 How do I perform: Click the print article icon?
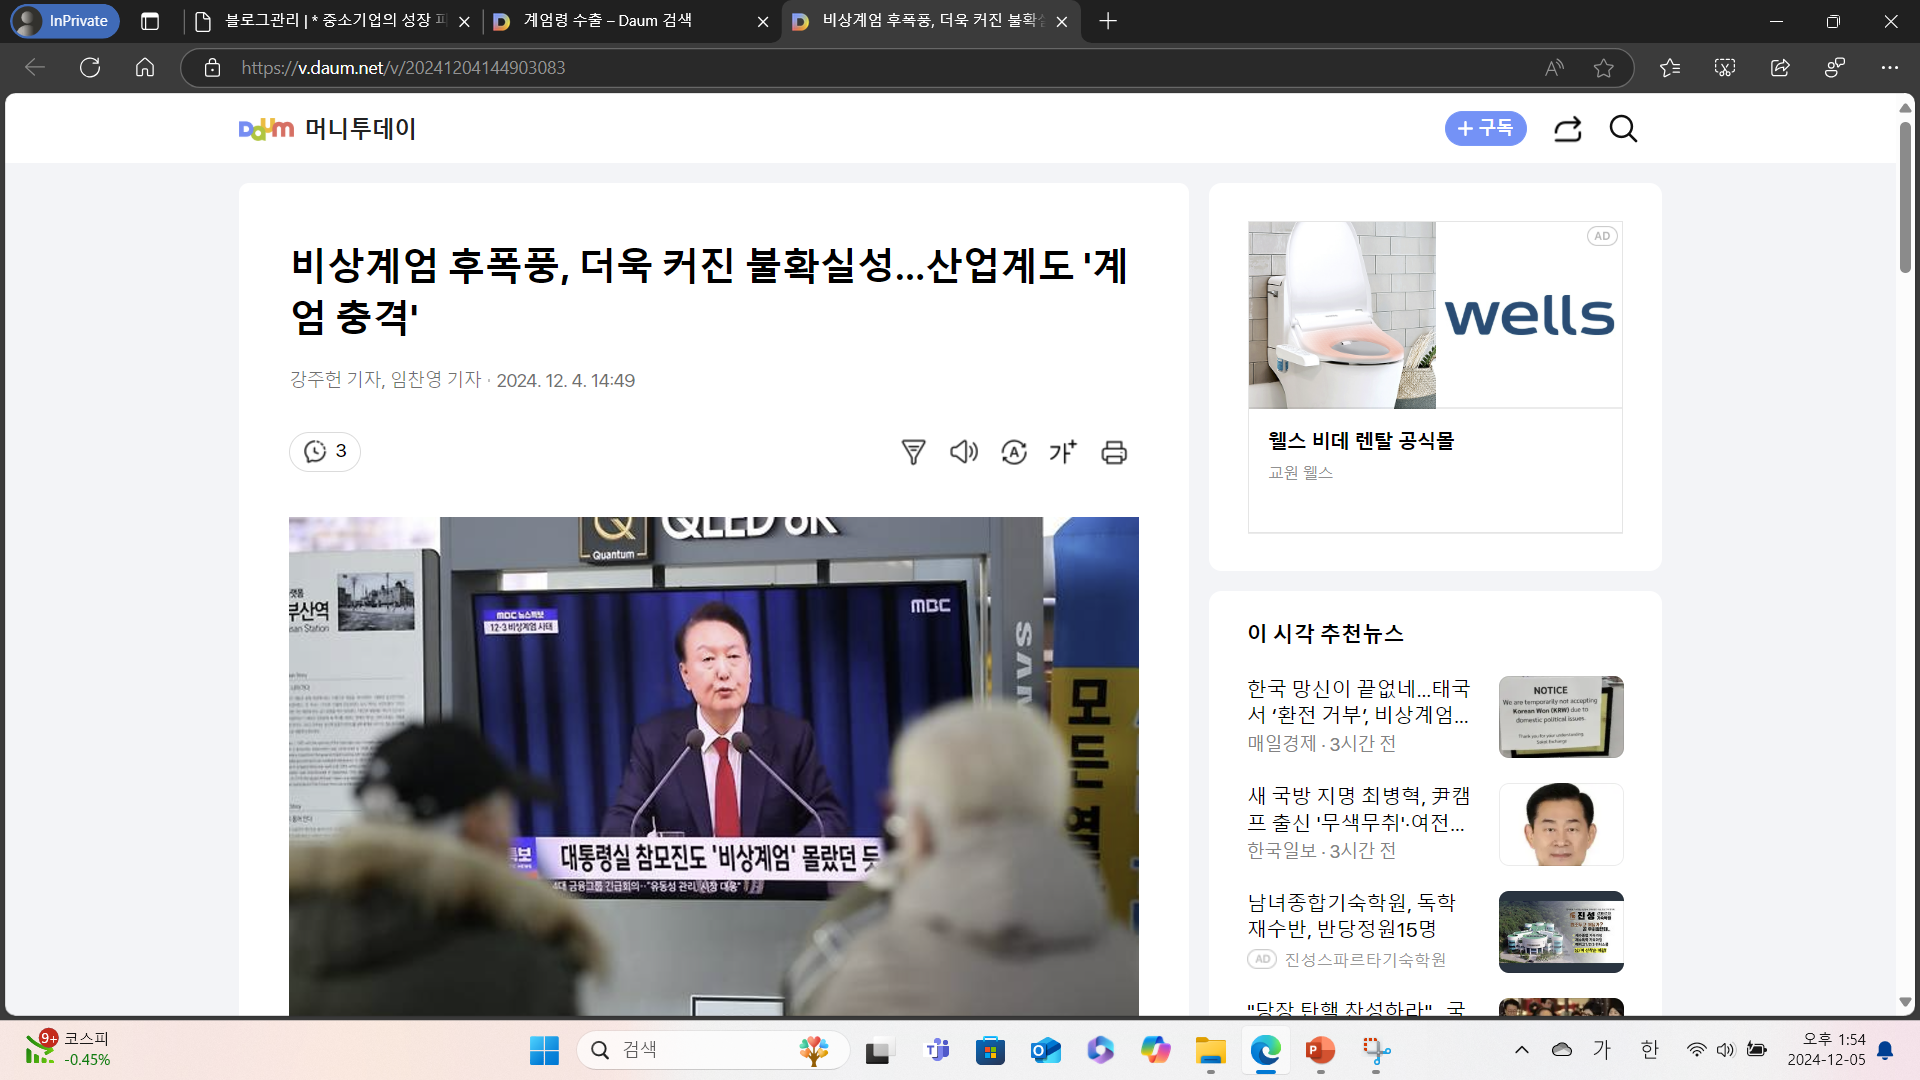[1114, 452]
